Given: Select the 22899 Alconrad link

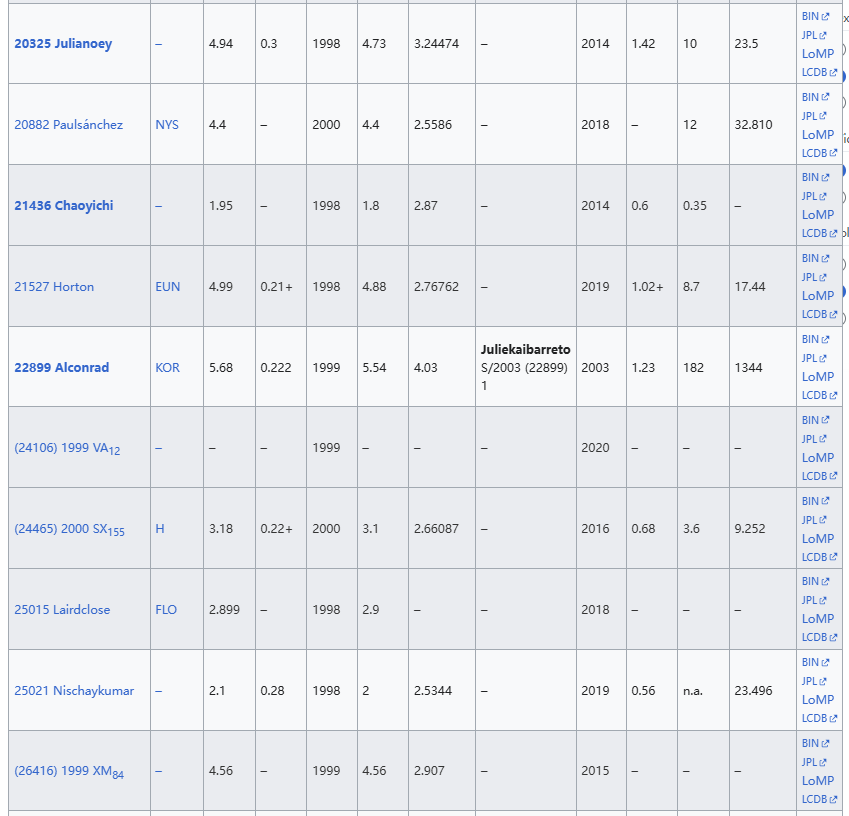Looking at the screenshot, I should tap(61, 368).
